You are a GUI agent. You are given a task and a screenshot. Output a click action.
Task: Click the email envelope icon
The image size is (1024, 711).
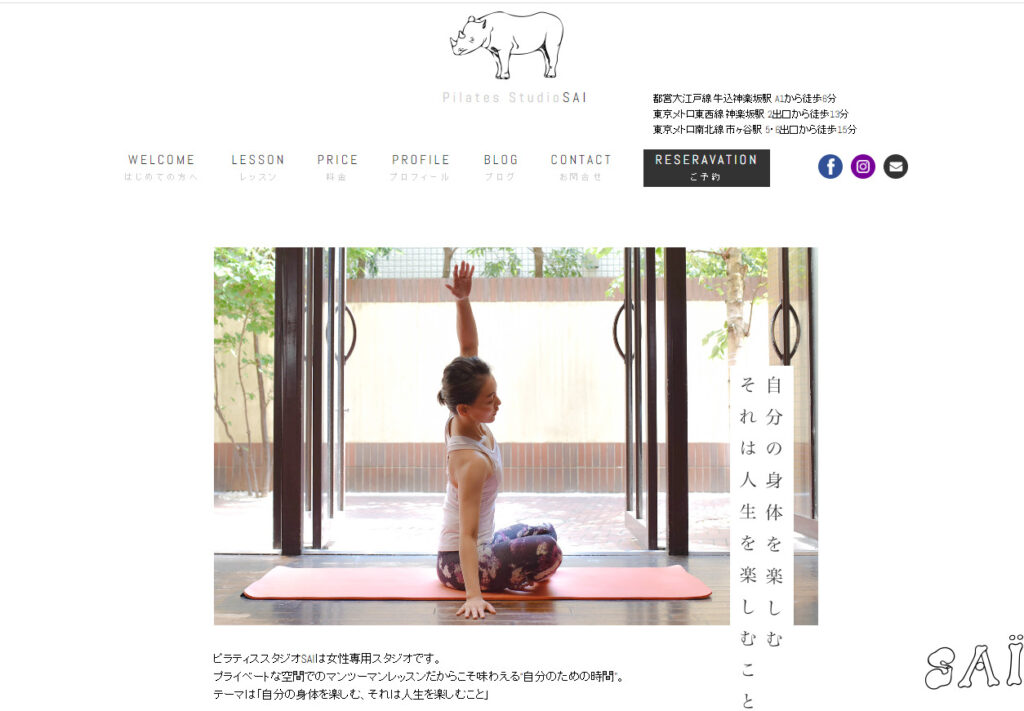[x=895, y=166]
